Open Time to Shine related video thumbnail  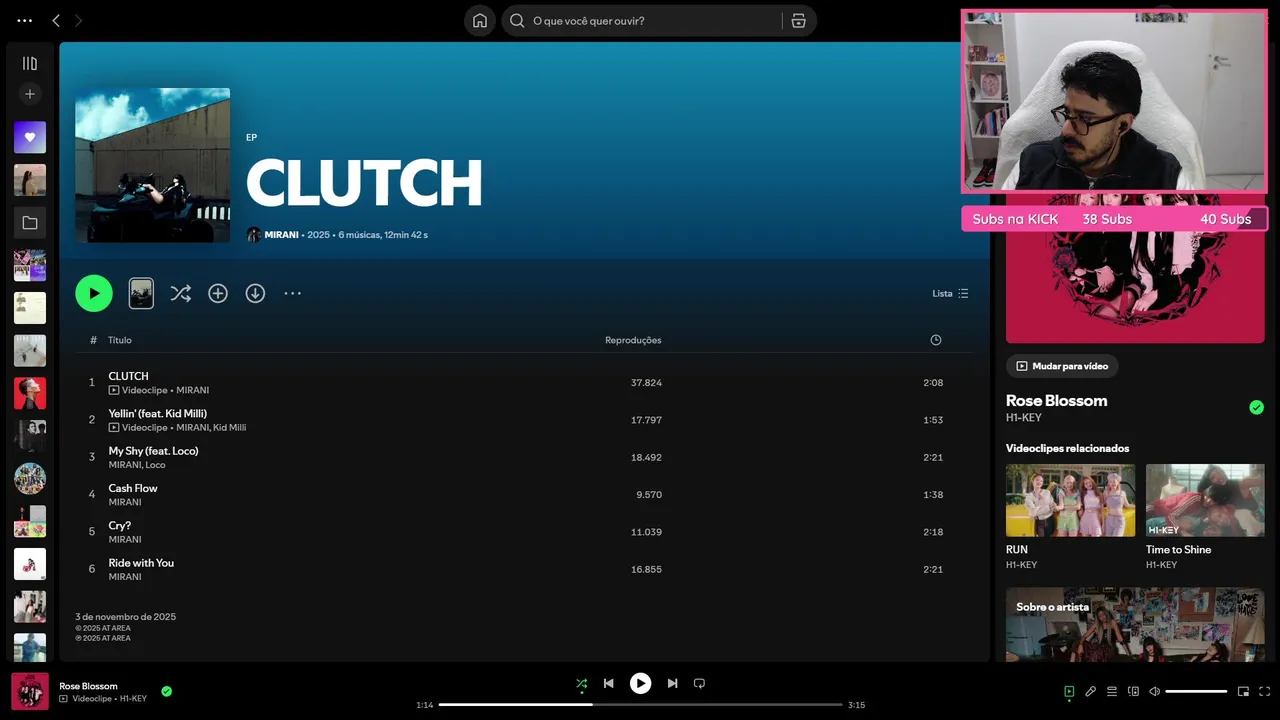pos(1205,500)
